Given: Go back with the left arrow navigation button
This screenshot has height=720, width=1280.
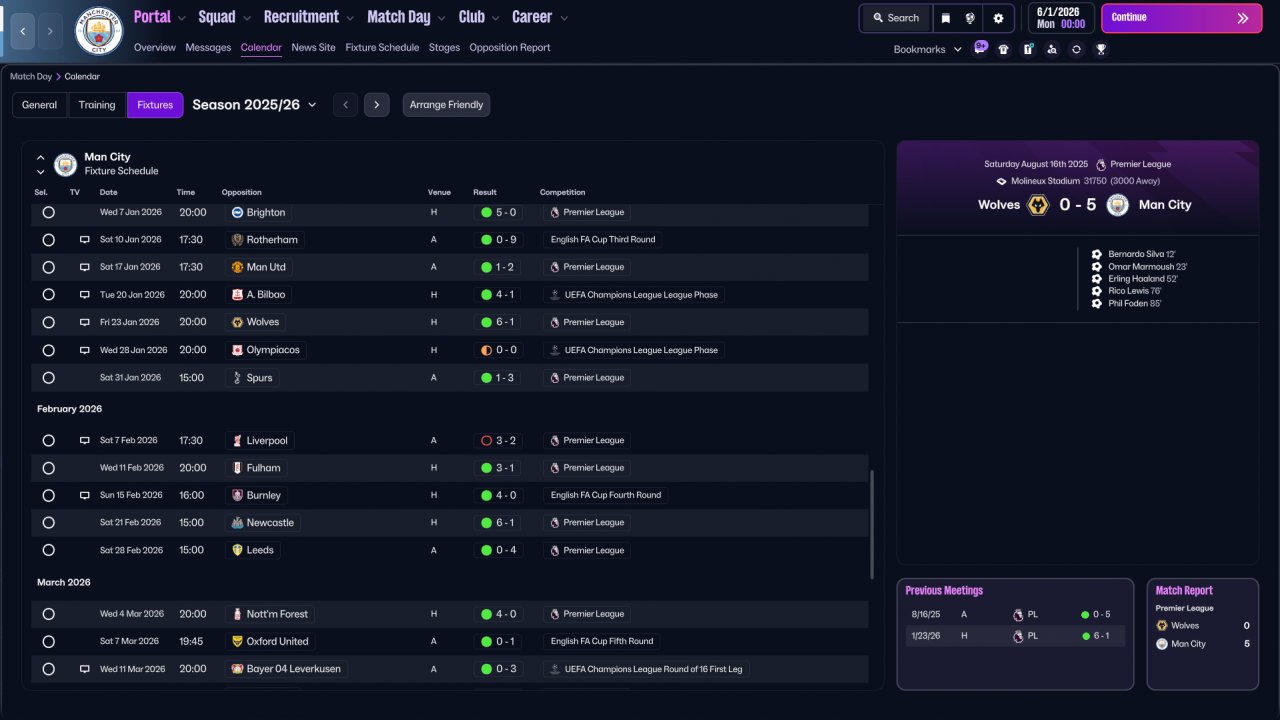Looking at the screenshot, I should tap(23, 31).
